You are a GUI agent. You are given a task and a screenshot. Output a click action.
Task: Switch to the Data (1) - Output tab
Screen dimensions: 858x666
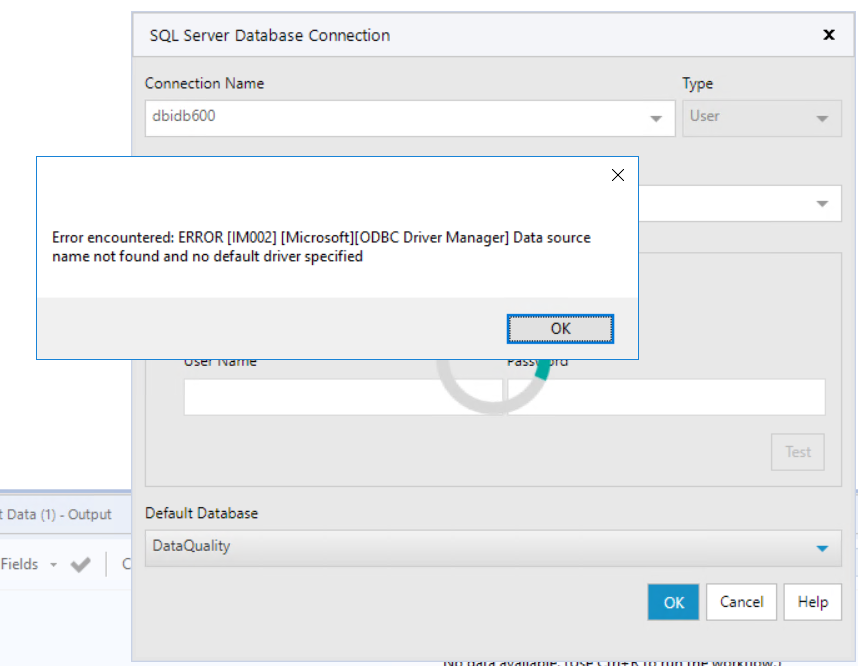55,514
